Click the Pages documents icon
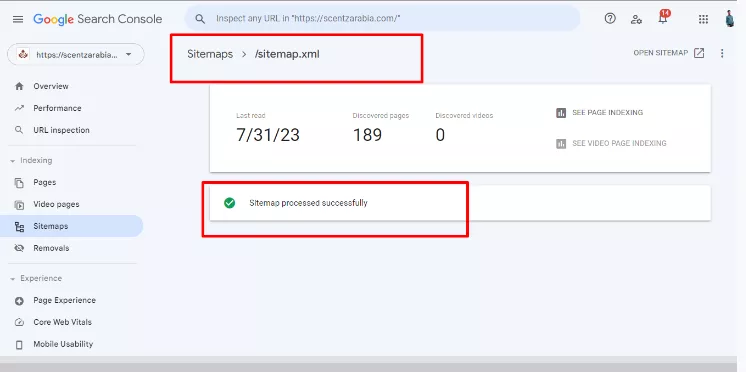 tap(19, 183)
